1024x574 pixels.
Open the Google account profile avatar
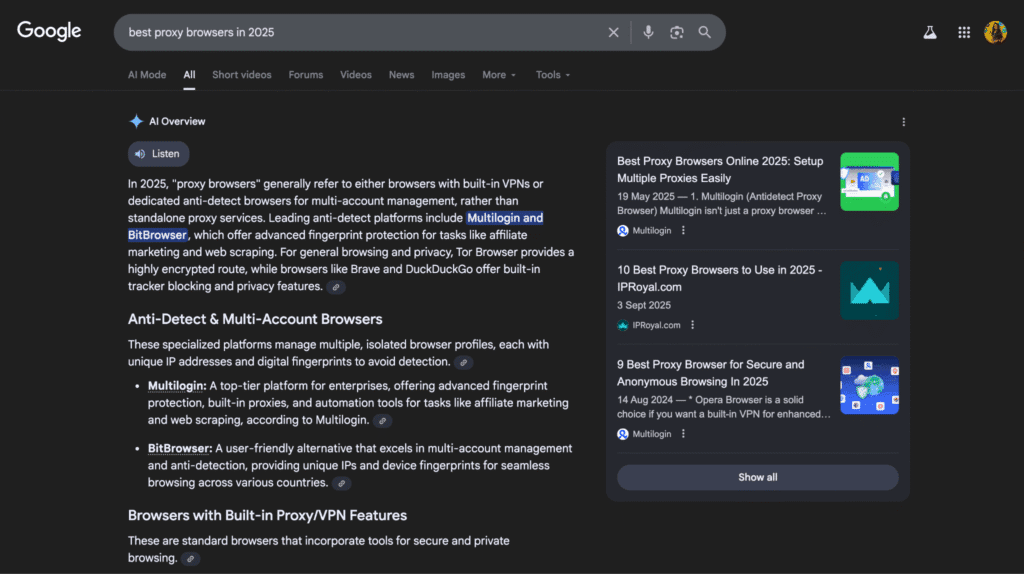[995, 32]
